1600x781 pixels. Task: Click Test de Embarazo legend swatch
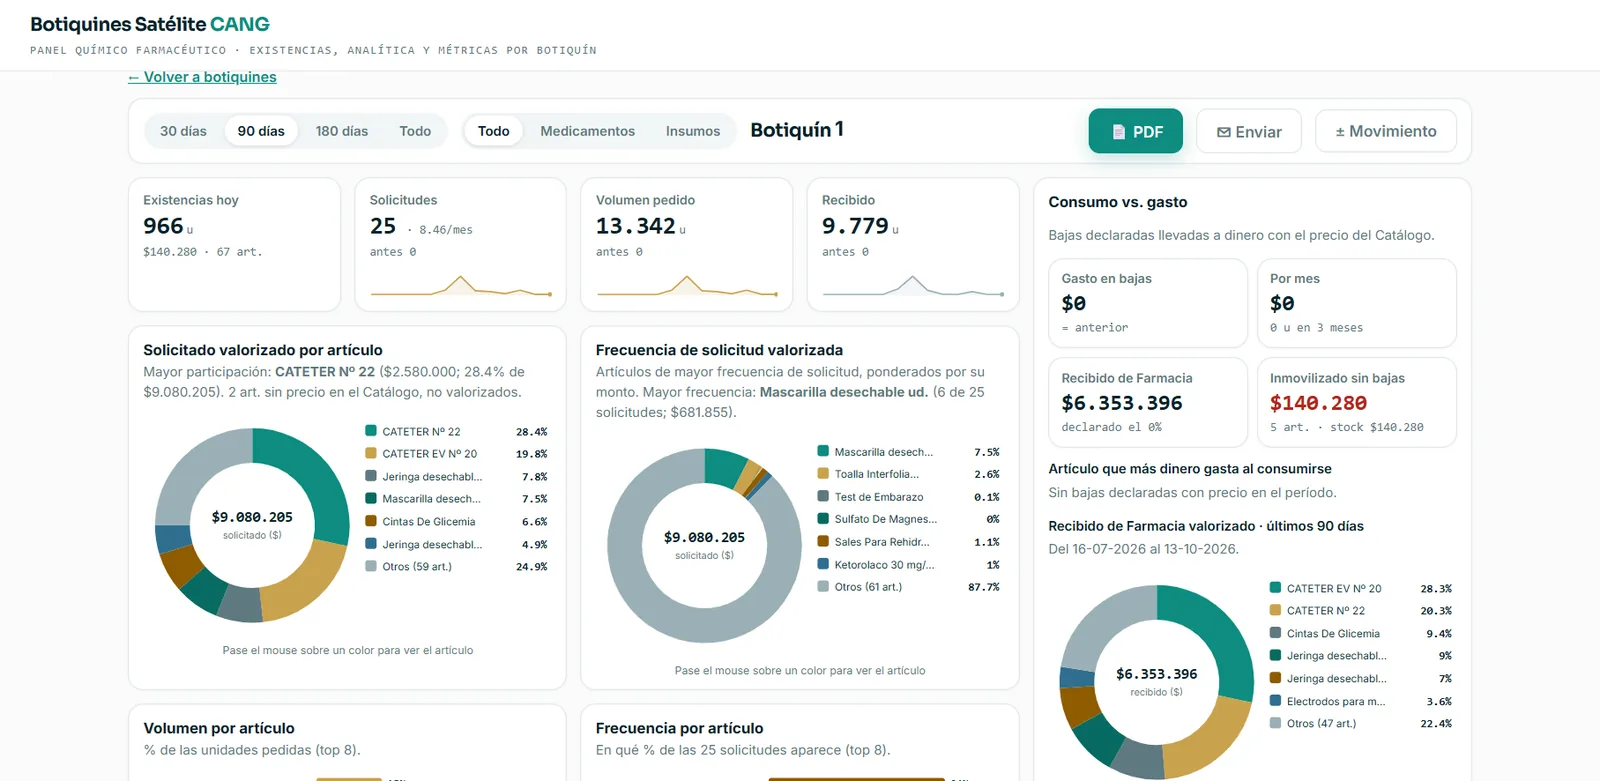click(823, 496)
